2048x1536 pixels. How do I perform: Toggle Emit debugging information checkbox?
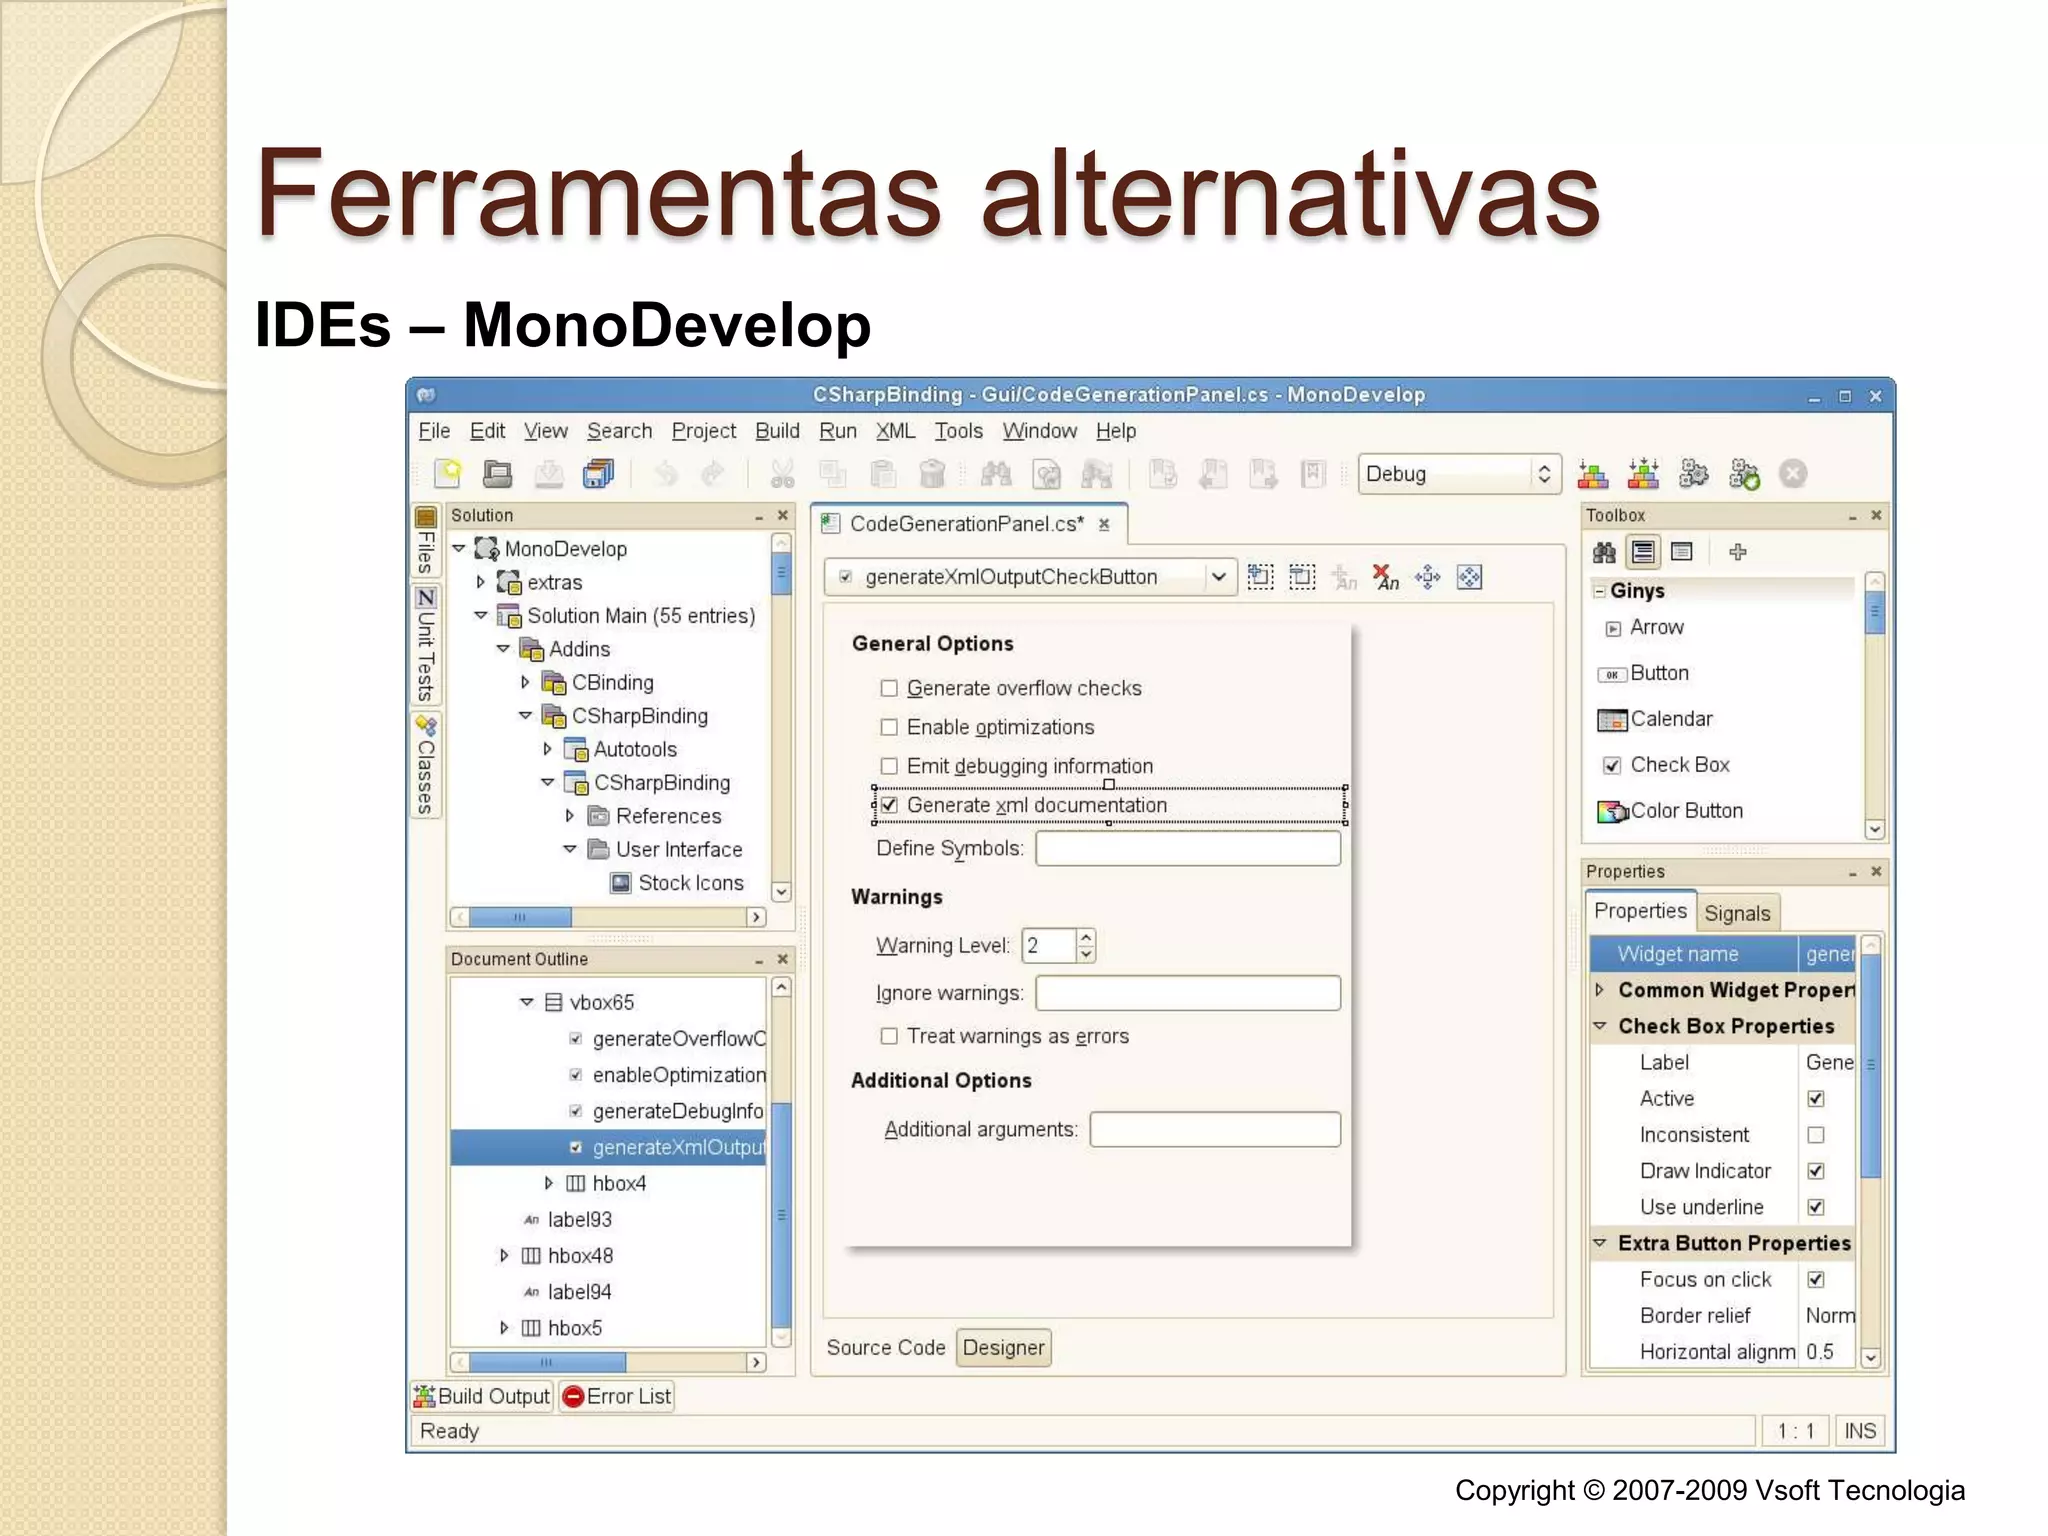tap(888, 766)
